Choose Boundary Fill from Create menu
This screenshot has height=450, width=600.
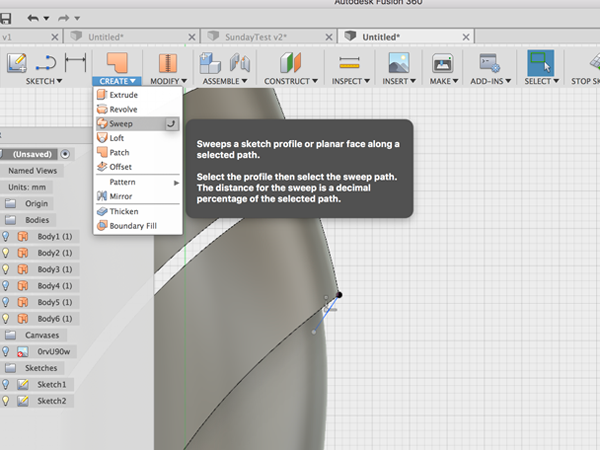click(138, 226)
